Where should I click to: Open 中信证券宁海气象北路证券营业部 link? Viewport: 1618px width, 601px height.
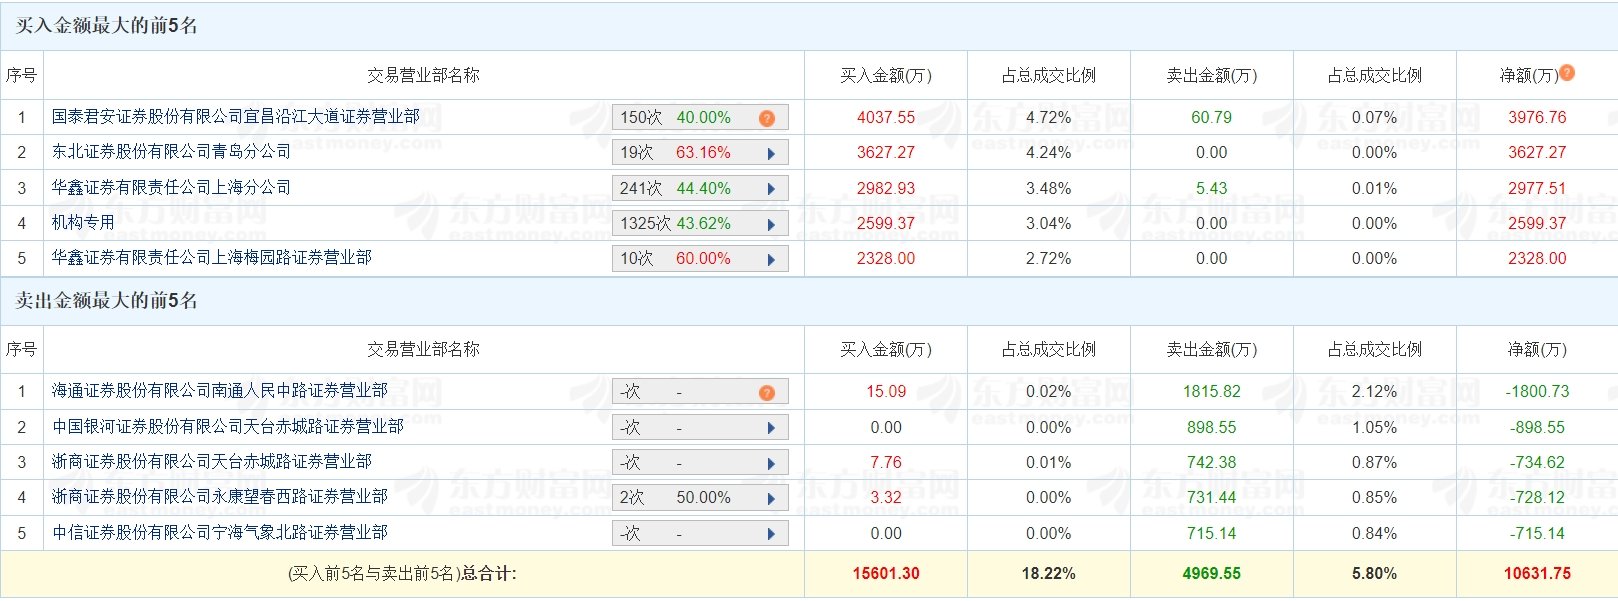click(219, 533)
